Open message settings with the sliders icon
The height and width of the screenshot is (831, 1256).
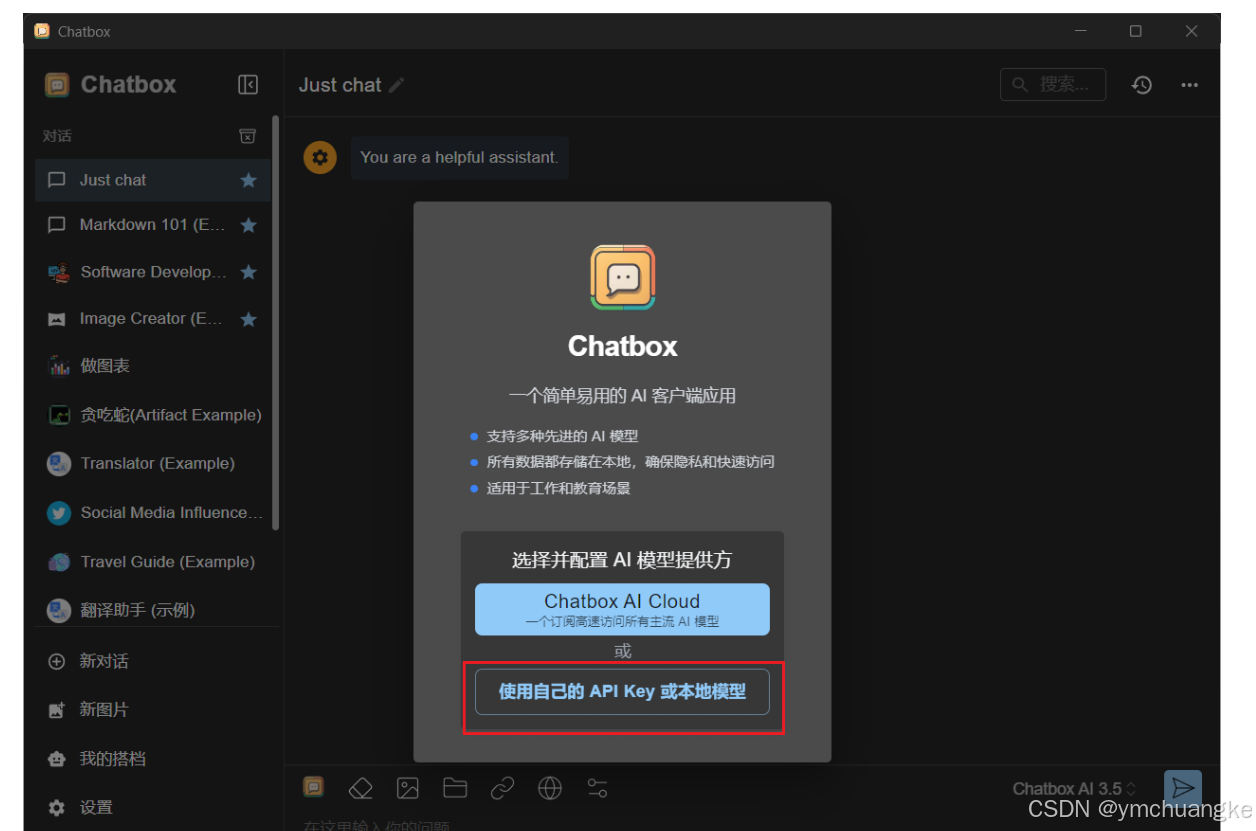click(597, 788)
